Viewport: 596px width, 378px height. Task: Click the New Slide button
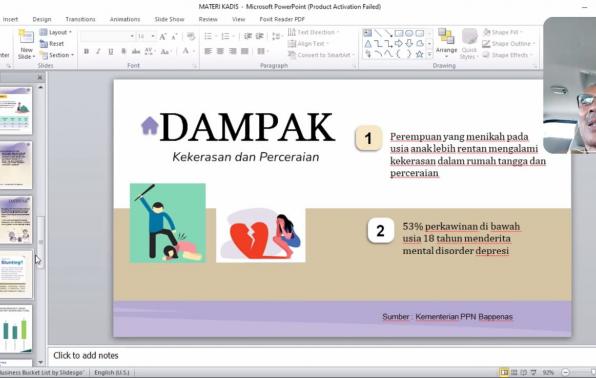[x=26, y=44]
